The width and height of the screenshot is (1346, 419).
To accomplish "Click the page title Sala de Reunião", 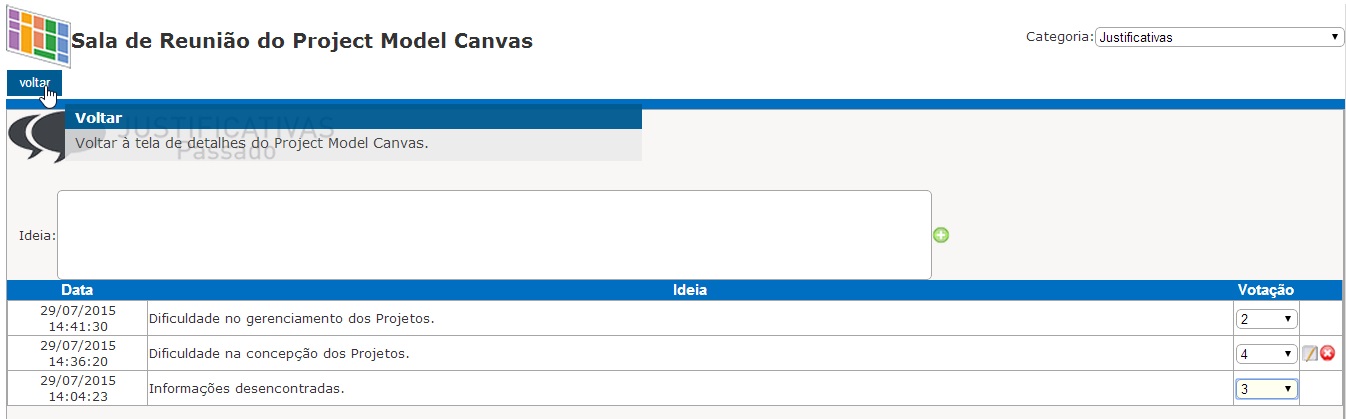I will (302, 41).
